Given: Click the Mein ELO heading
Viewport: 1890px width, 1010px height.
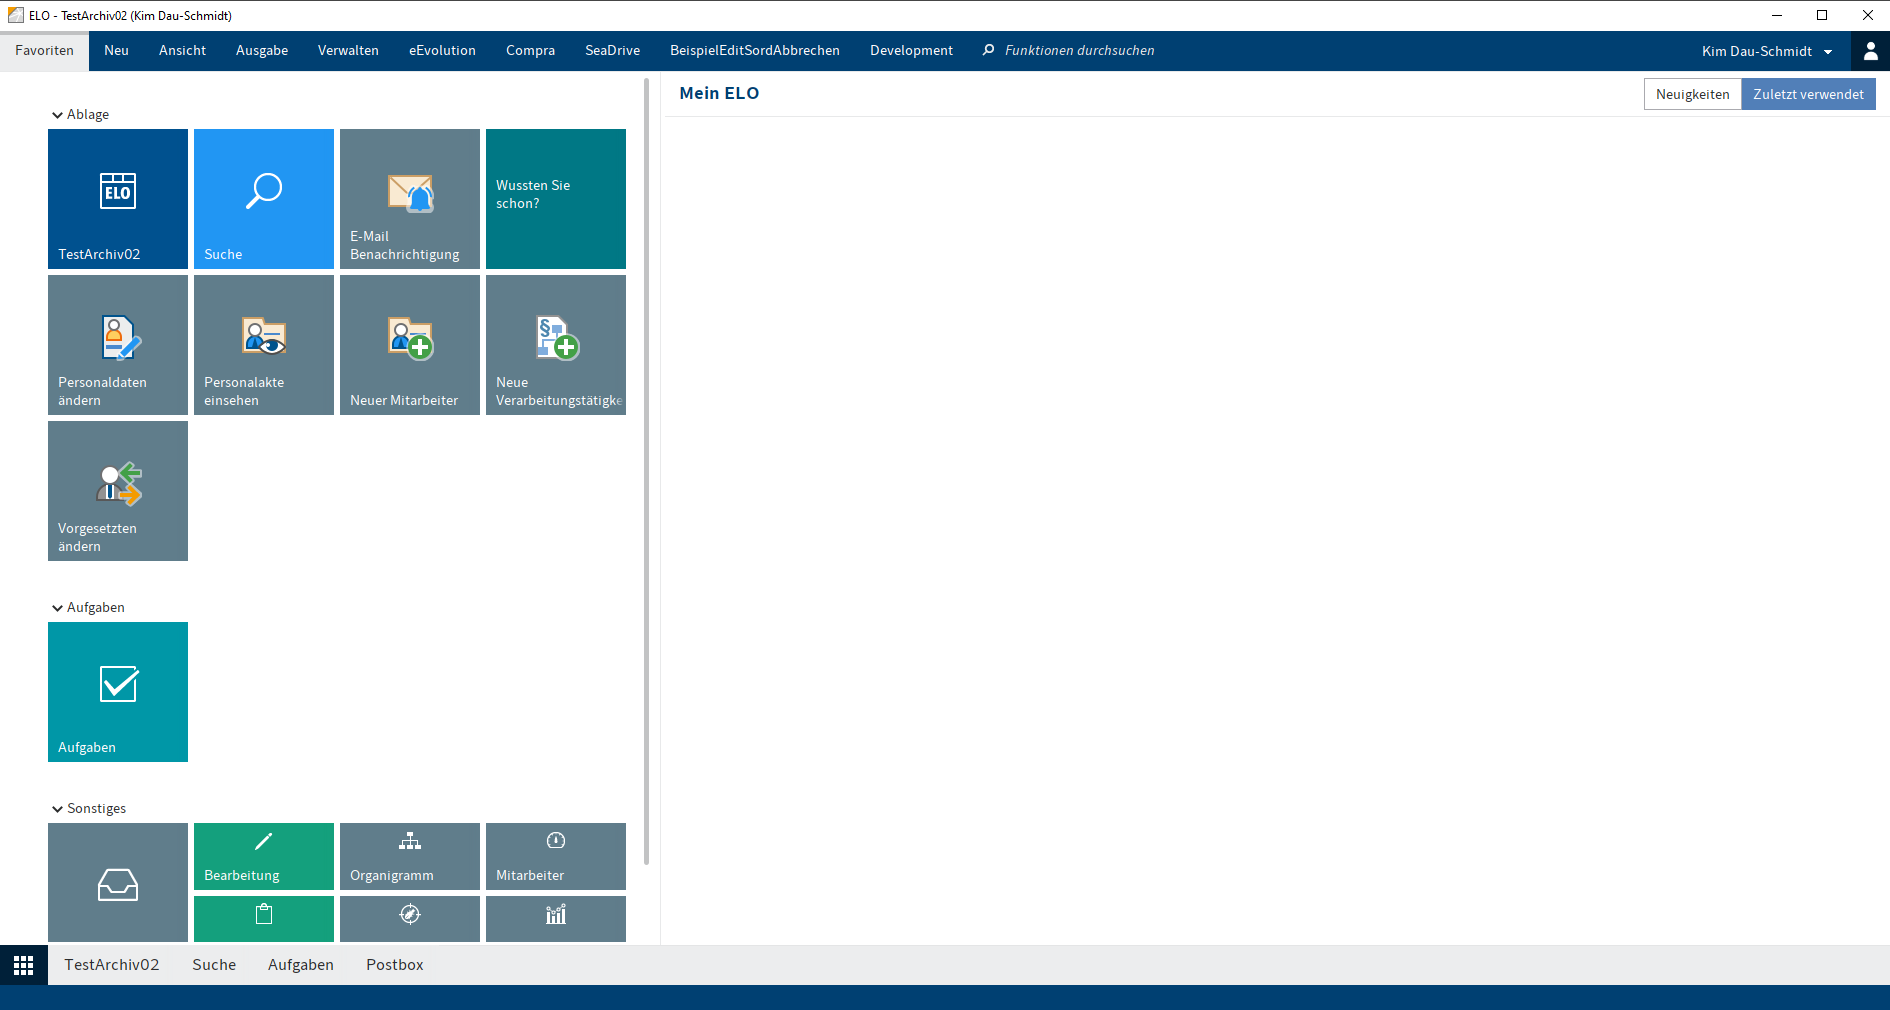Looking at the screenshot, I should click(x=719, y=93).
